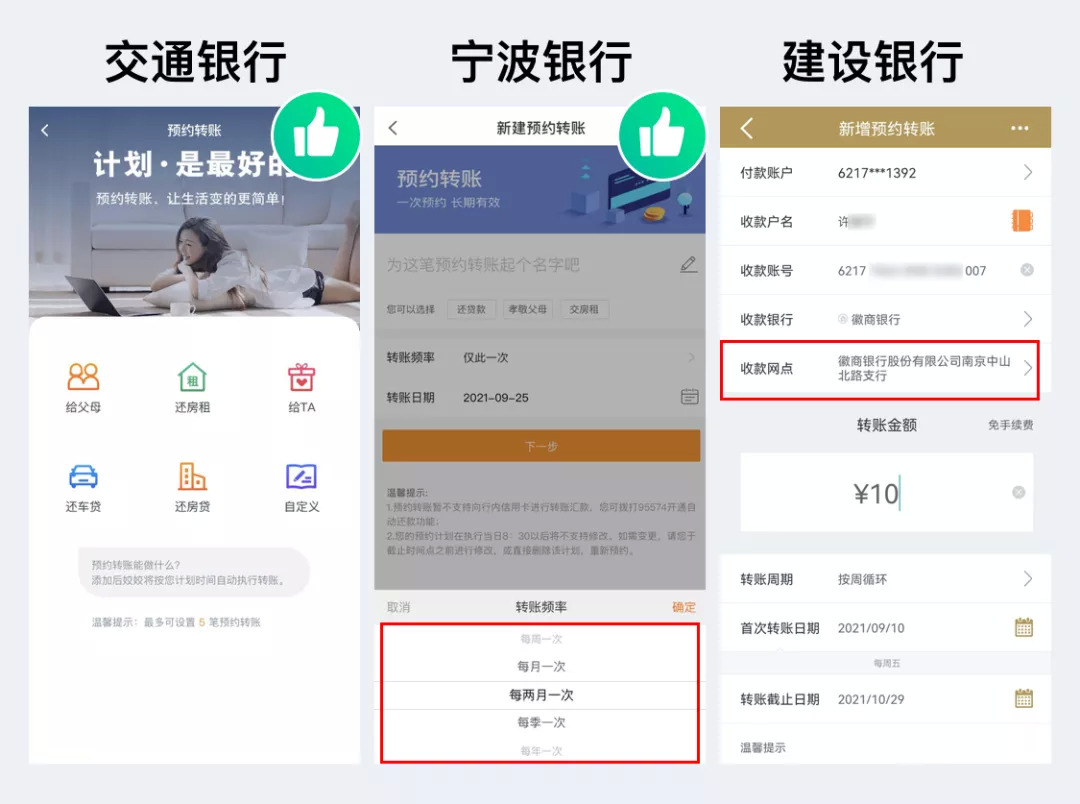The height and width of the screenshot is (804, 1080).
Task: Expand the 付款账户 row chevron
Action: [x=1028, y=172]
